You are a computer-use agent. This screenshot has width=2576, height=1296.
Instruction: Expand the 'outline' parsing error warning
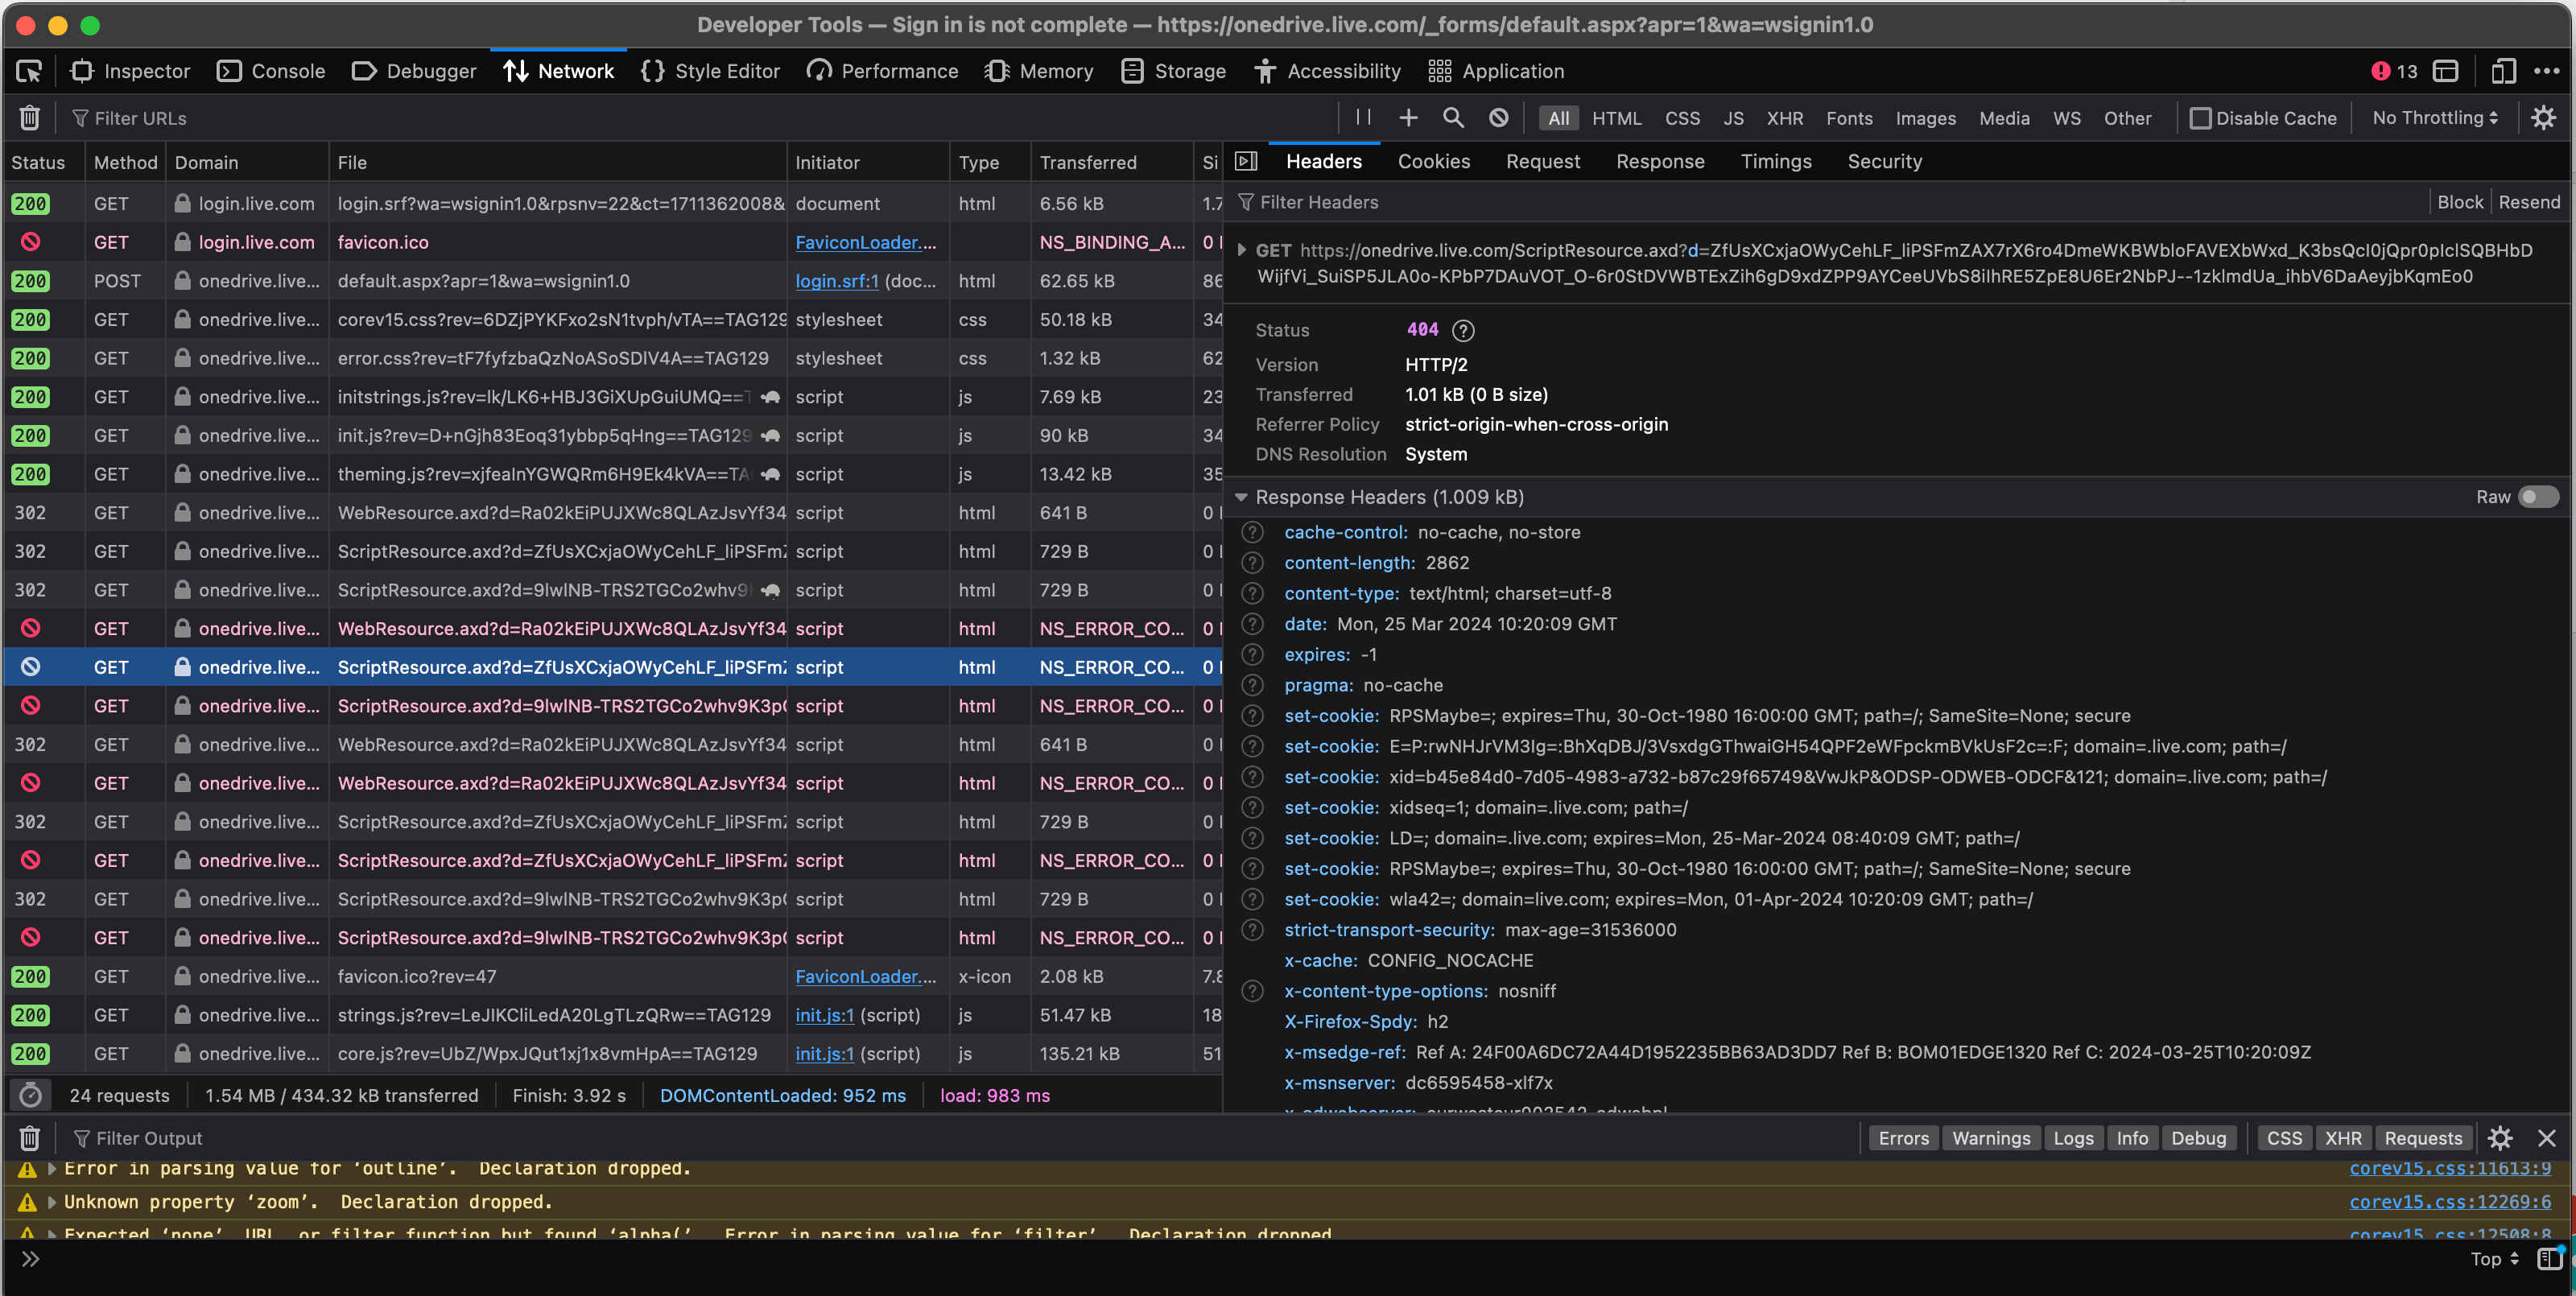(52, 1168)
